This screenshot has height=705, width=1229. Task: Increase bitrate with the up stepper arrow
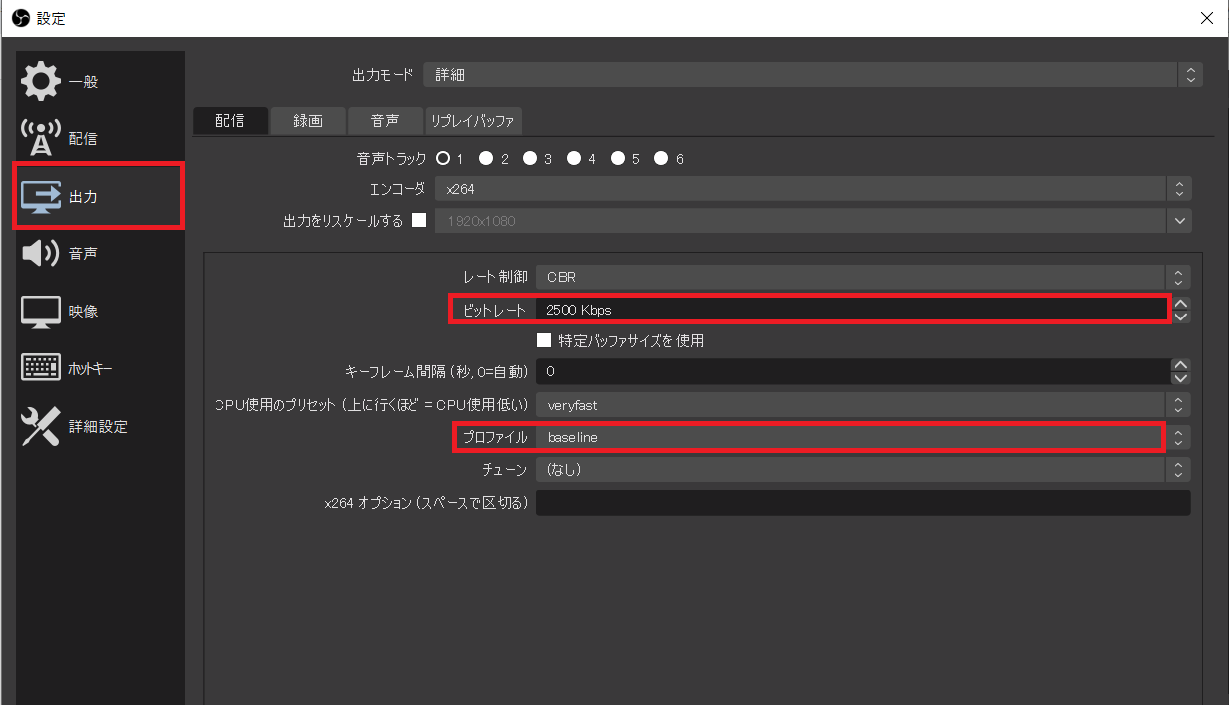pyautogui.click(x=1181, y=304)
